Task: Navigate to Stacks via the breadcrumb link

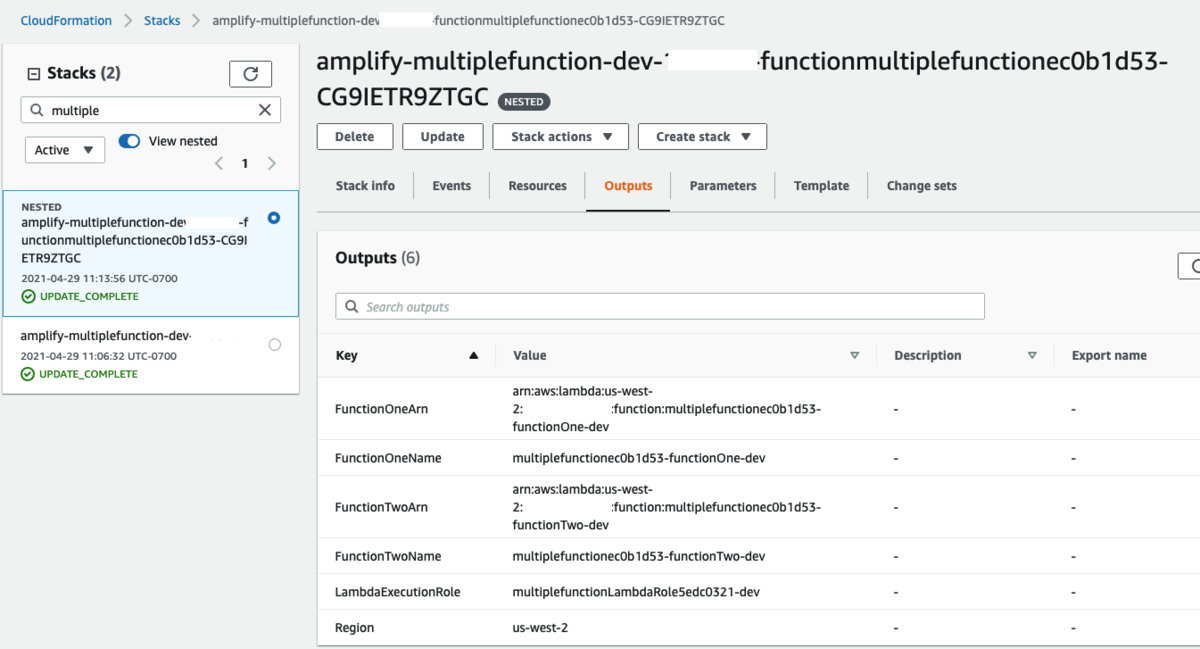Action: [162, 19]
